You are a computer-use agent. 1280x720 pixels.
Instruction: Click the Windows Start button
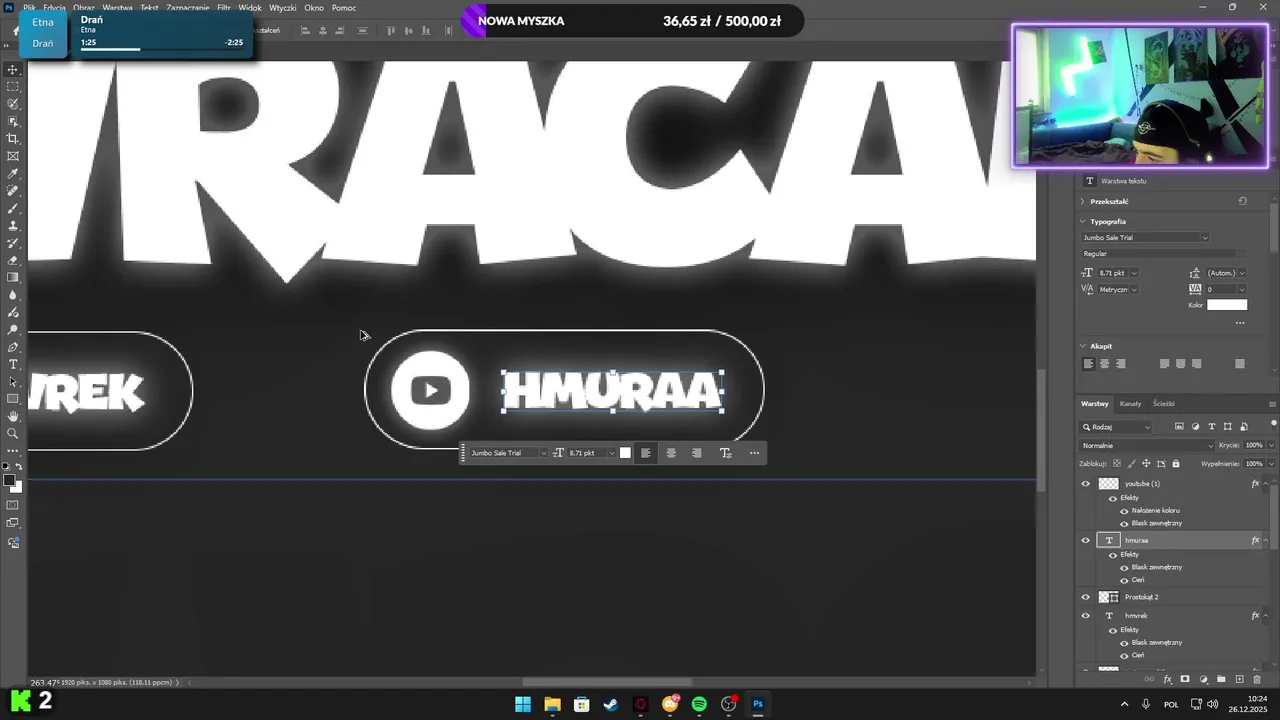[x=523, y=704]
